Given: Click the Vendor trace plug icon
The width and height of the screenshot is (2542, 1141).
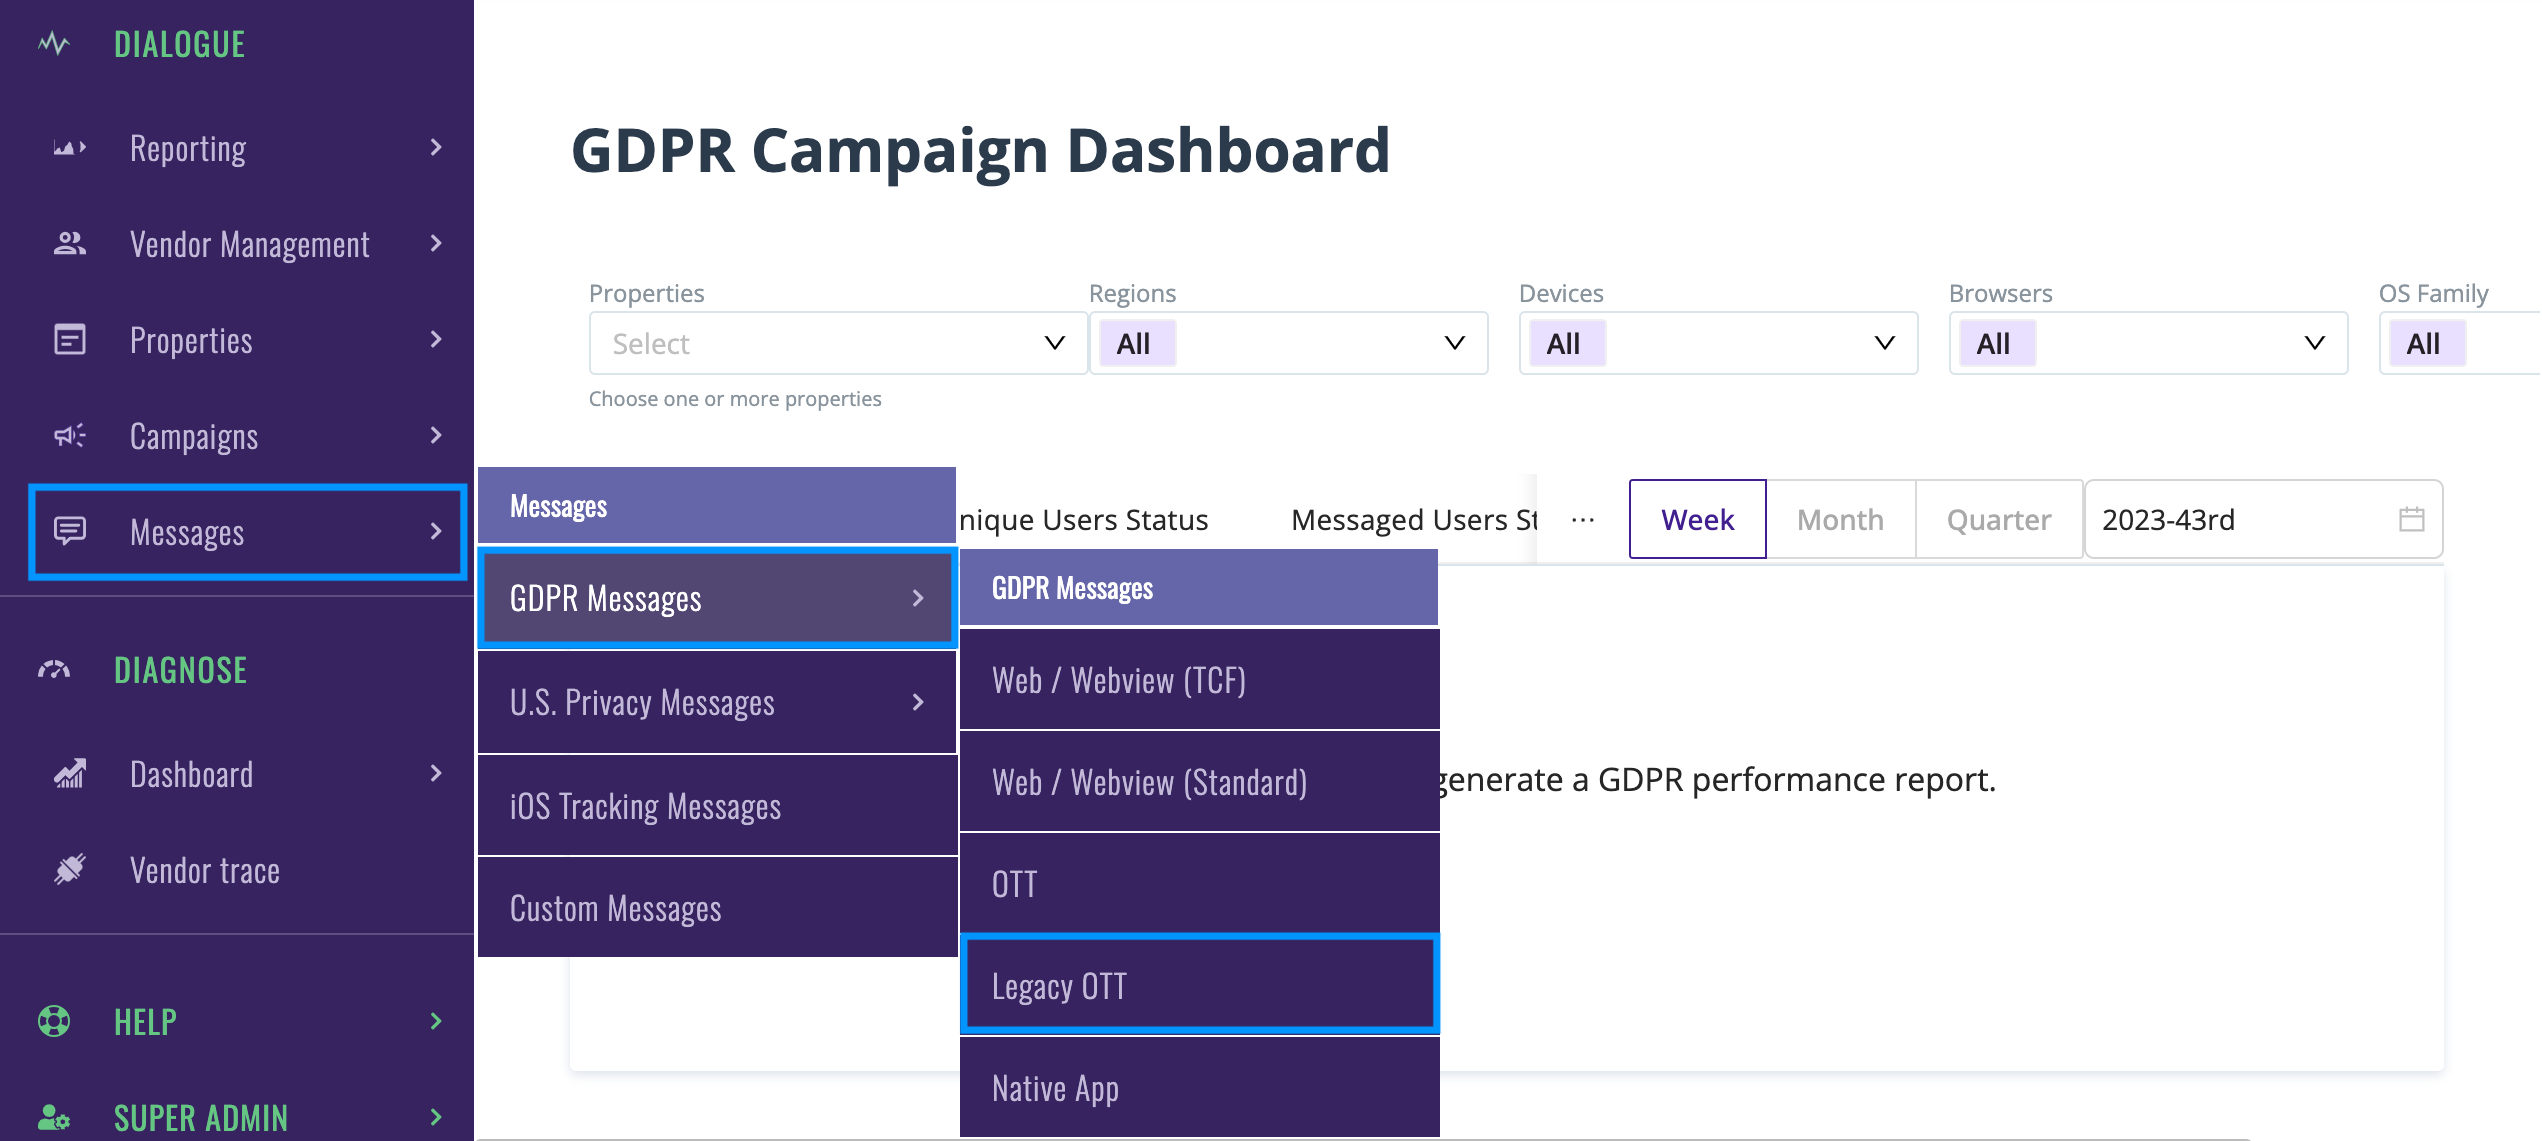Looking at the screenshot, I should (x=69, y=870).
